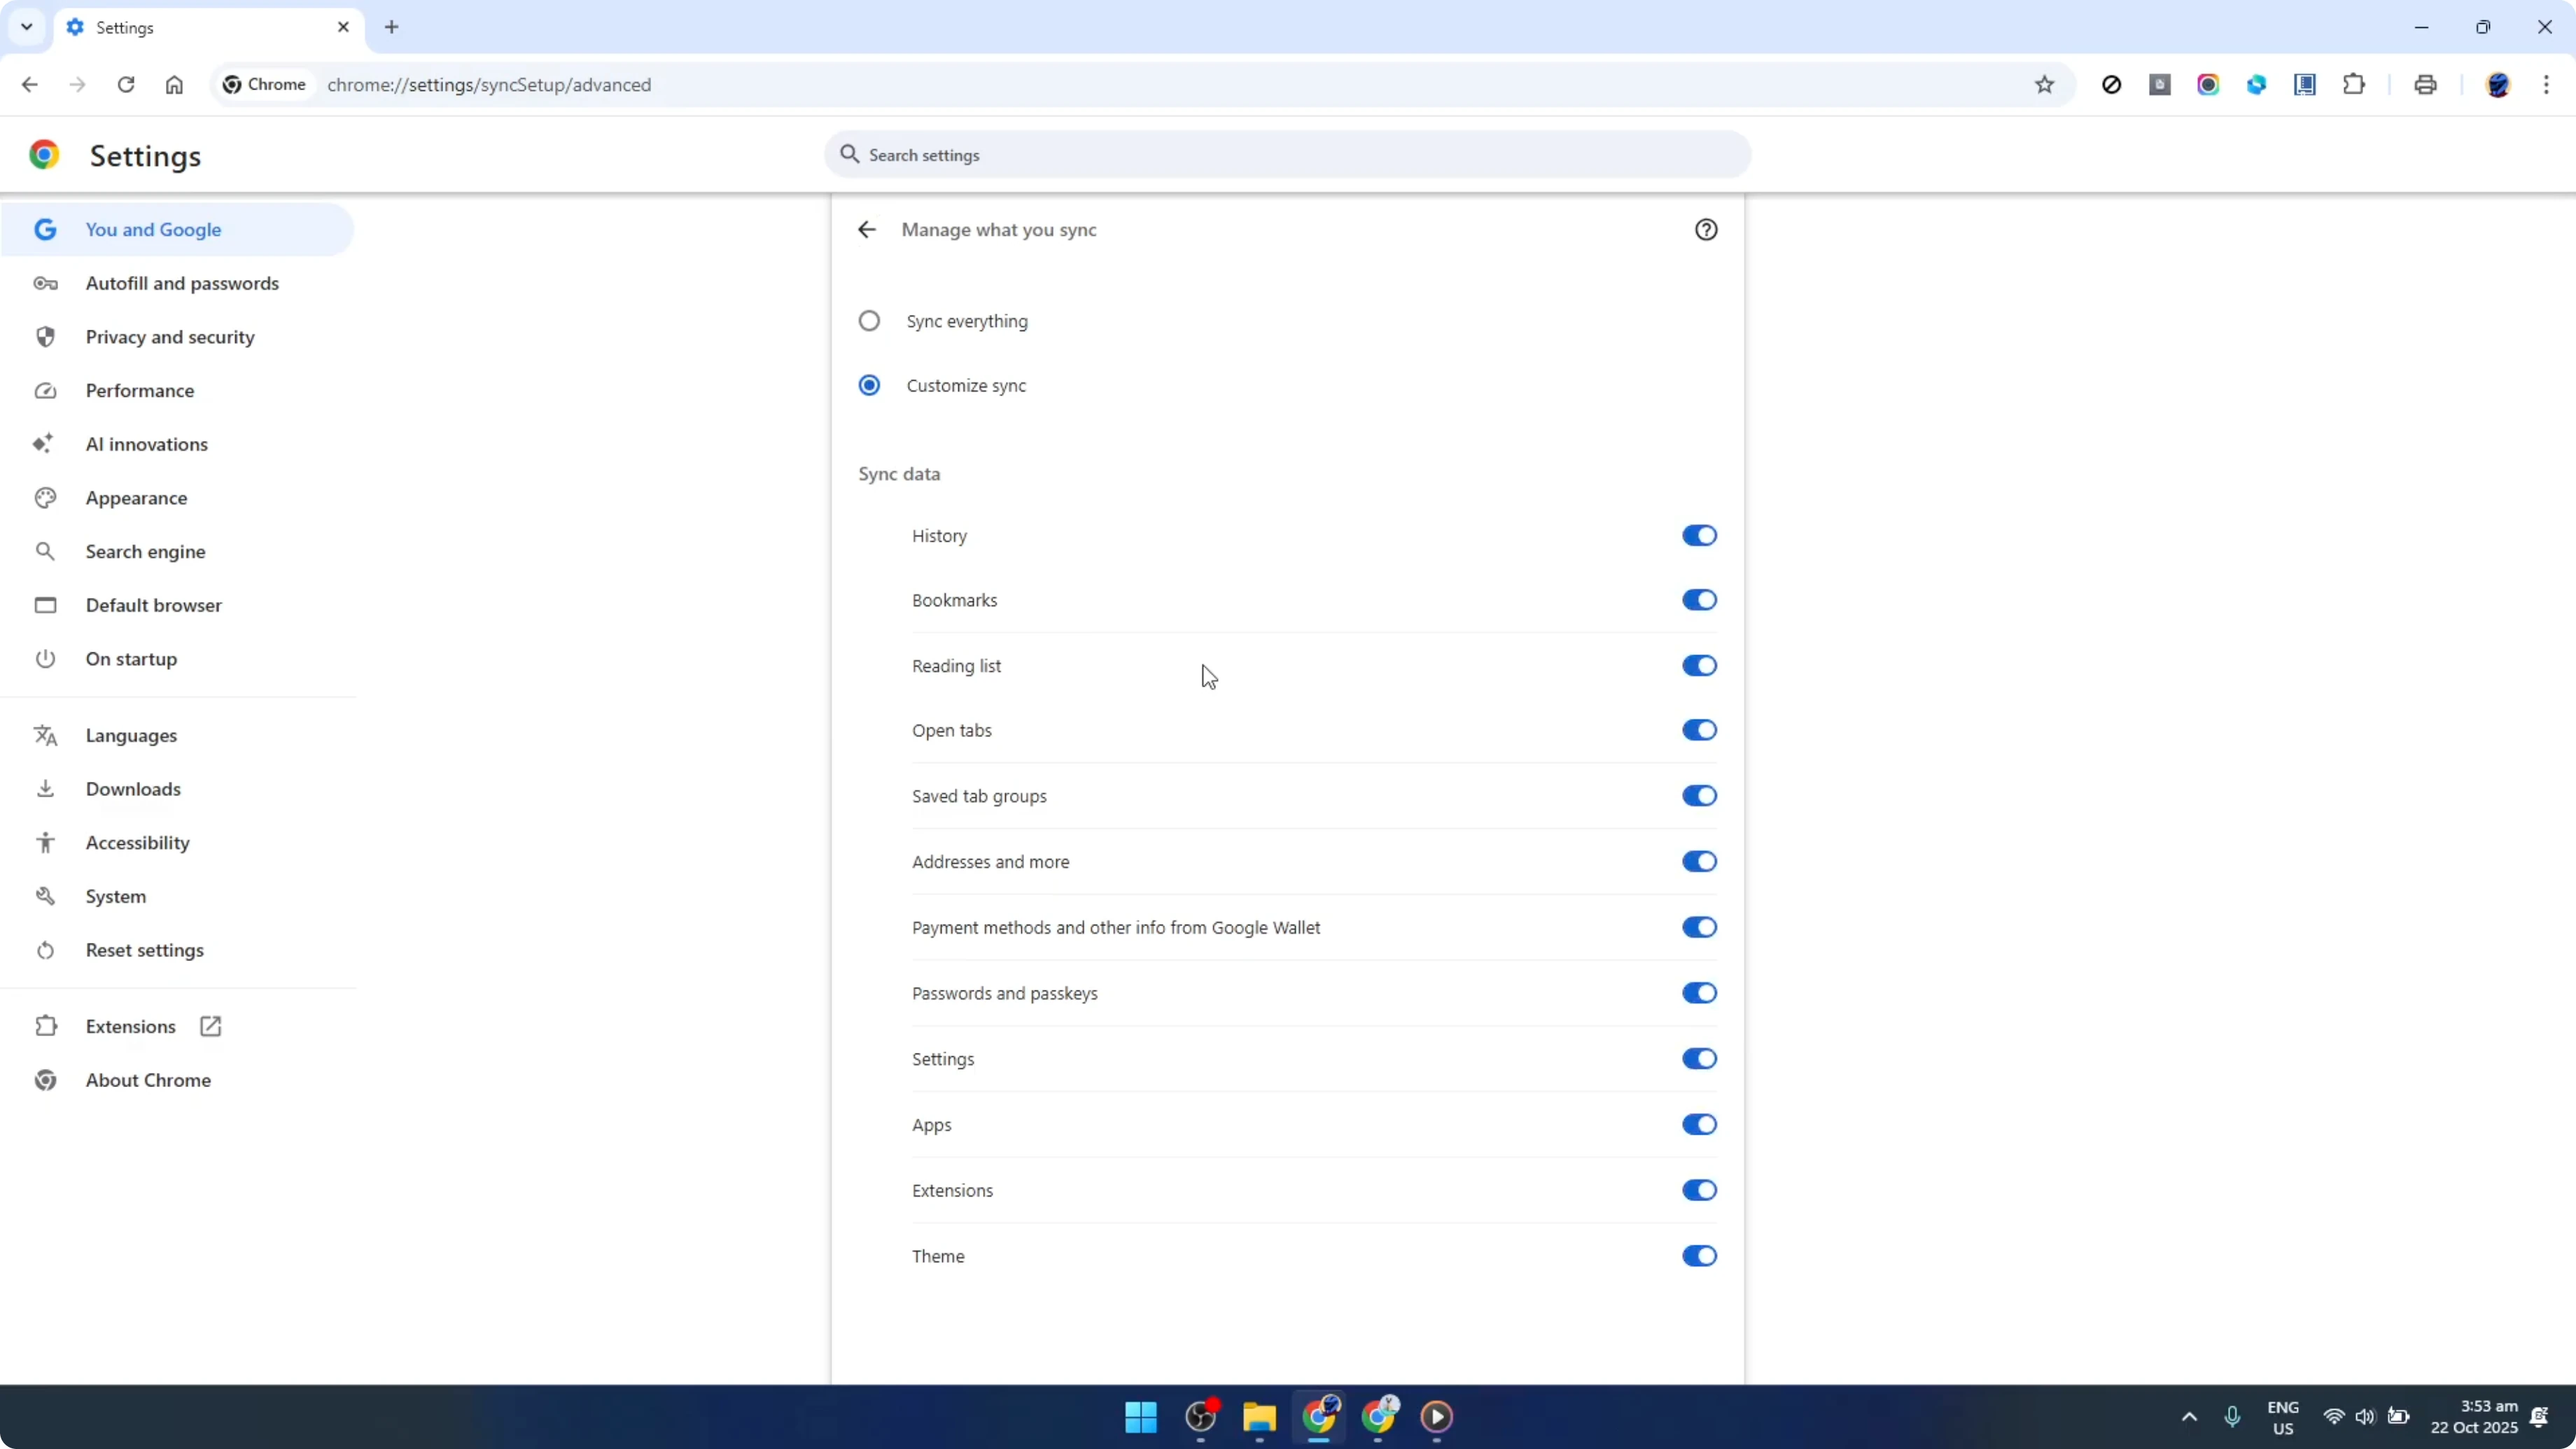Select Privacy and security in the sidebar
This screenshot has height=1449, width=2576.
[170, 337]
